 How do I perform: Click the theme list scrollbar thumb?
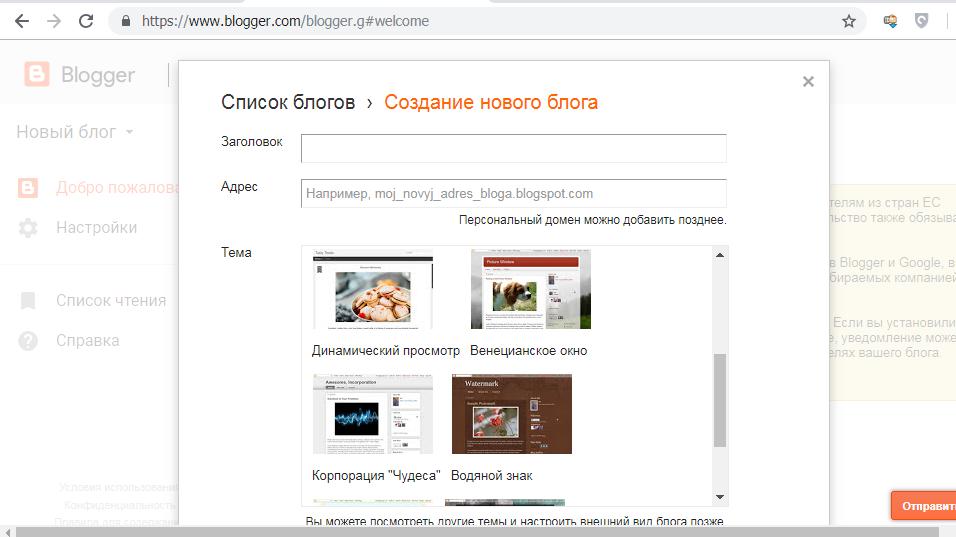(x=720, y=400)
